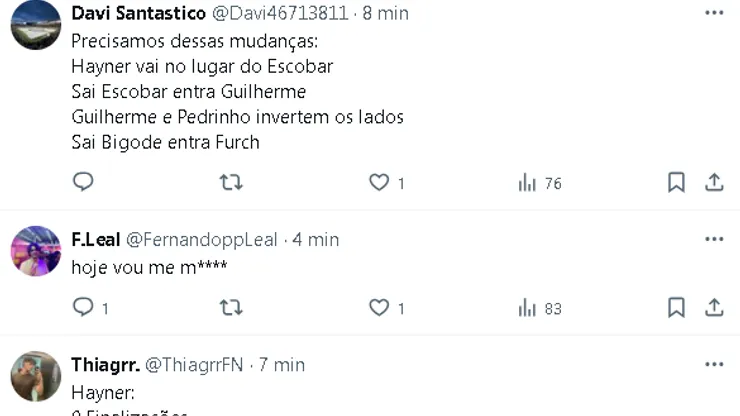View analytics showing 83 views
The image size is (740, 416).
[x=540, y=308]
